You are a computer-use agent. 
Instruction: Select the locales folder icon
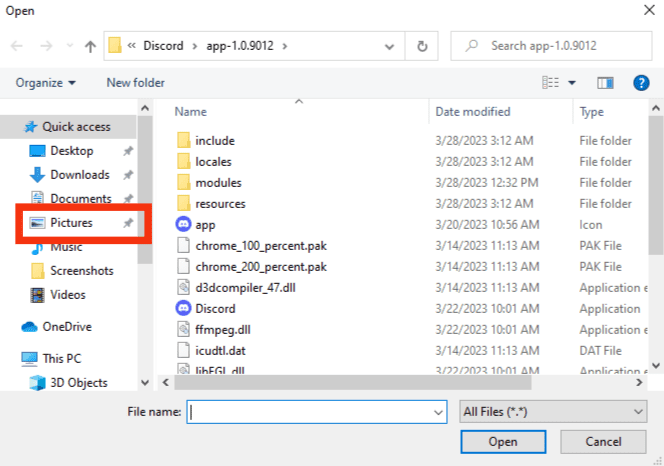click(x=183, y=161)
